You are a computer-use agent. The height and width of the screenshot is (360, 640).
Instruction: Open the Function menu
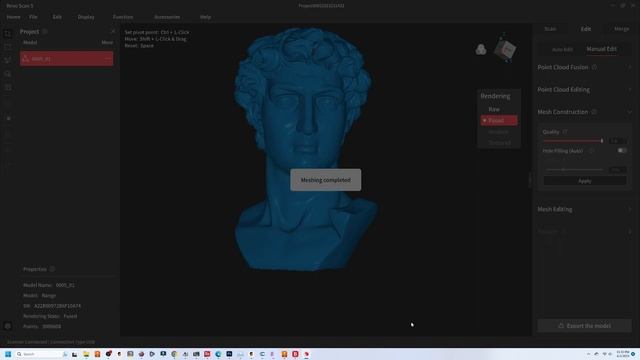123,17
